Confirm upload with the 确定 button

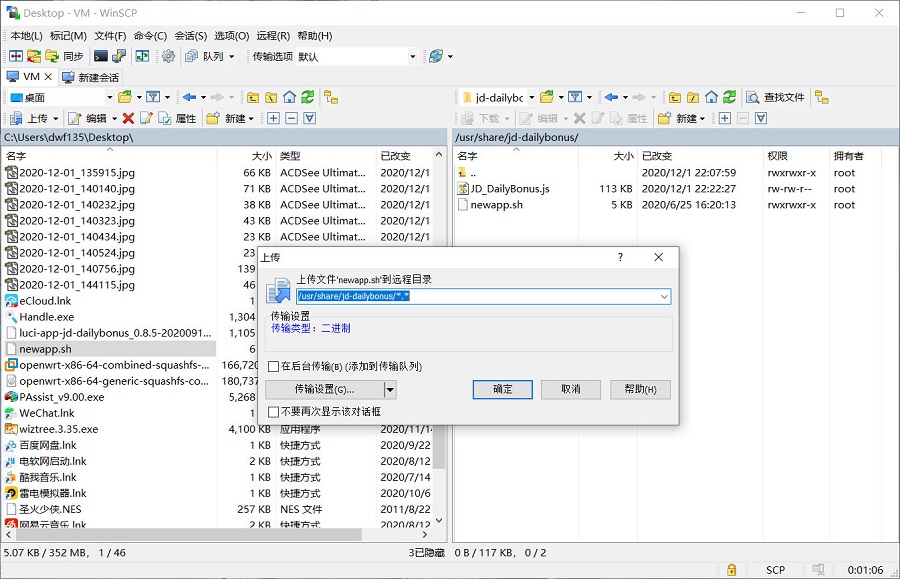tap(502, 390)
